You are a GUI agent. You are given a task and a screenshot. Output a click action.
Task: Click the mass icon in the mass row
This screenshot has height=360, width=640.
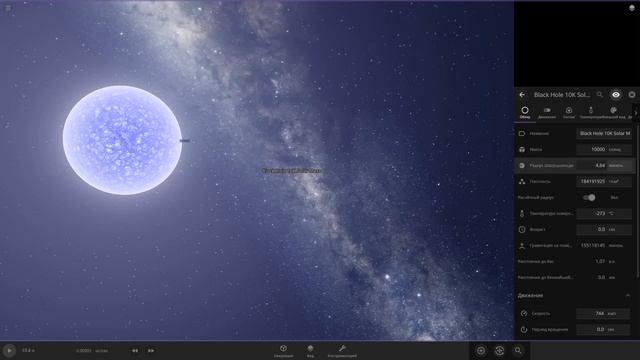click(x=522, y=149)
